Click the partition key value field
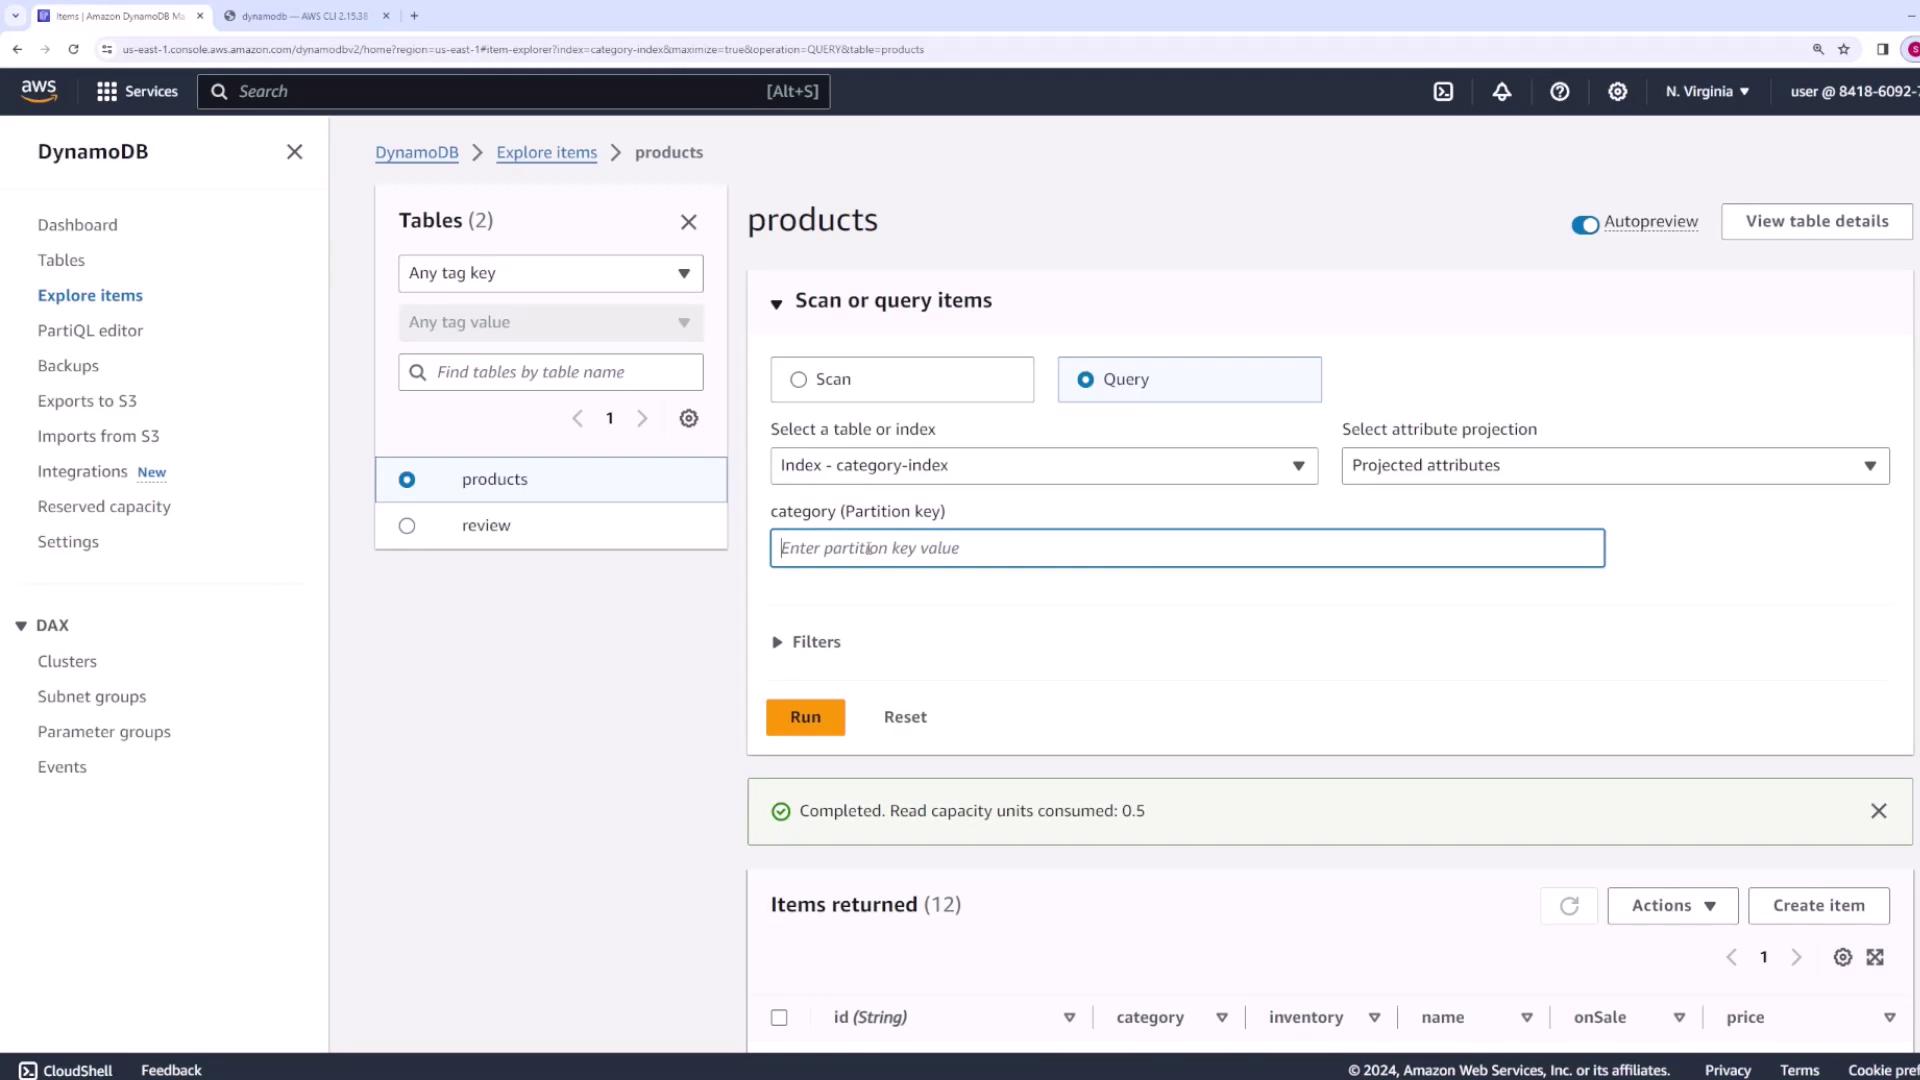This screenshot has height=1080, width=1920. 1186,548
